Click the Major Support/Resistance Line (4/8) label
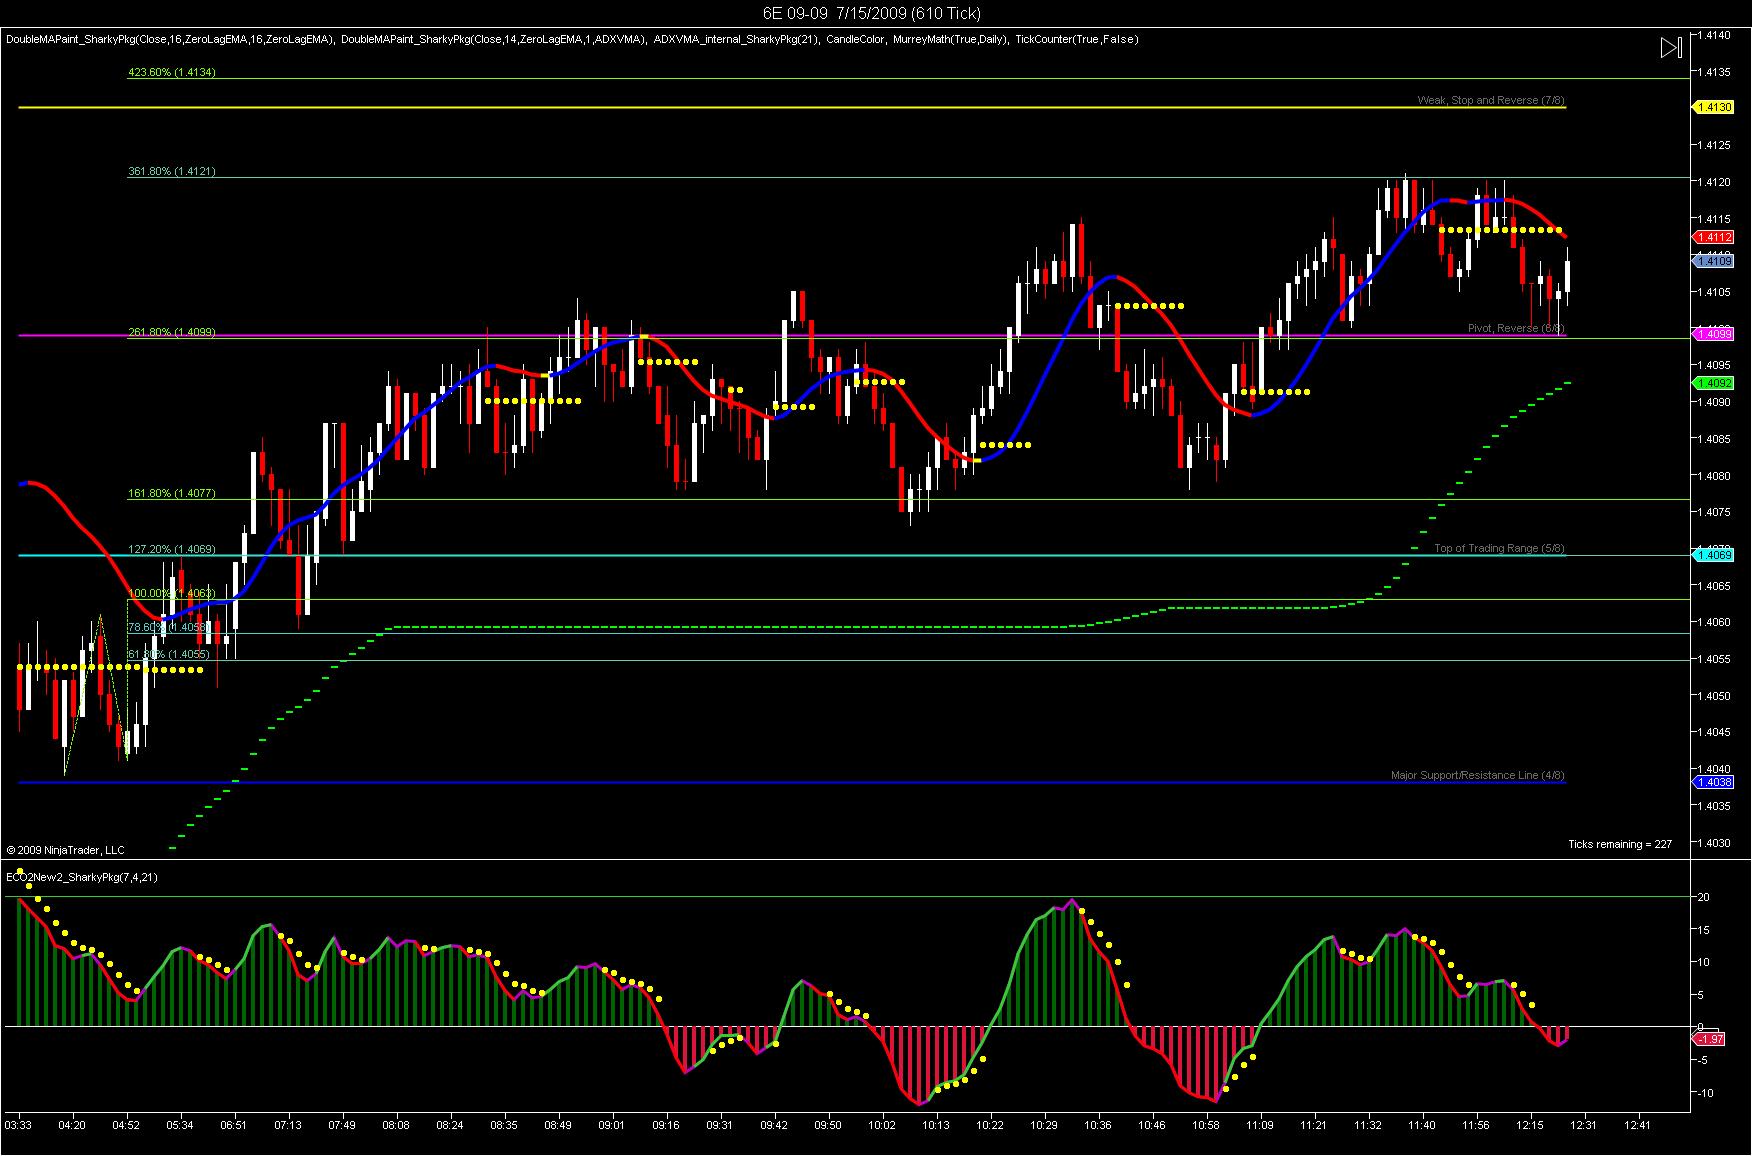 click(1478, 775)
